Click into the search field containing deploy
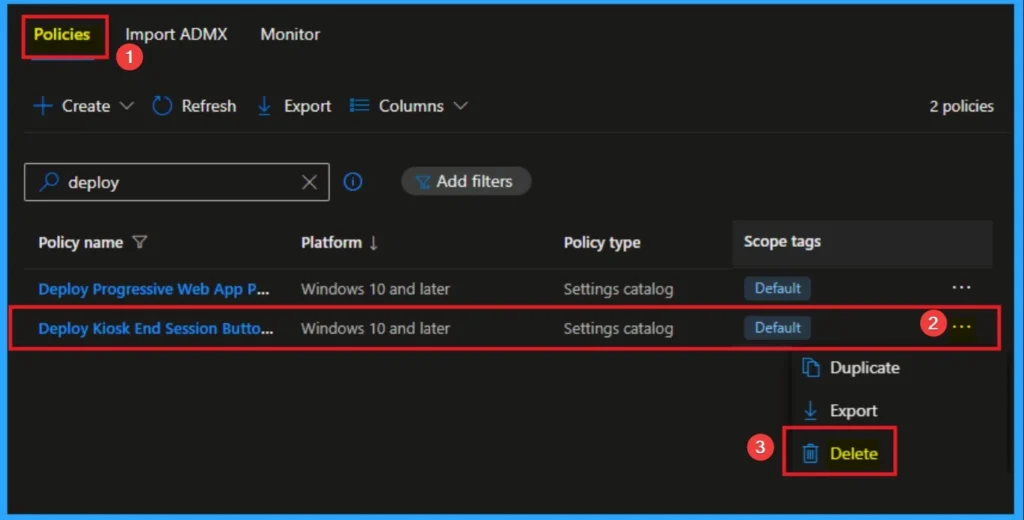The height and width of the screenshot is (520, 1024). pos(180,182)
